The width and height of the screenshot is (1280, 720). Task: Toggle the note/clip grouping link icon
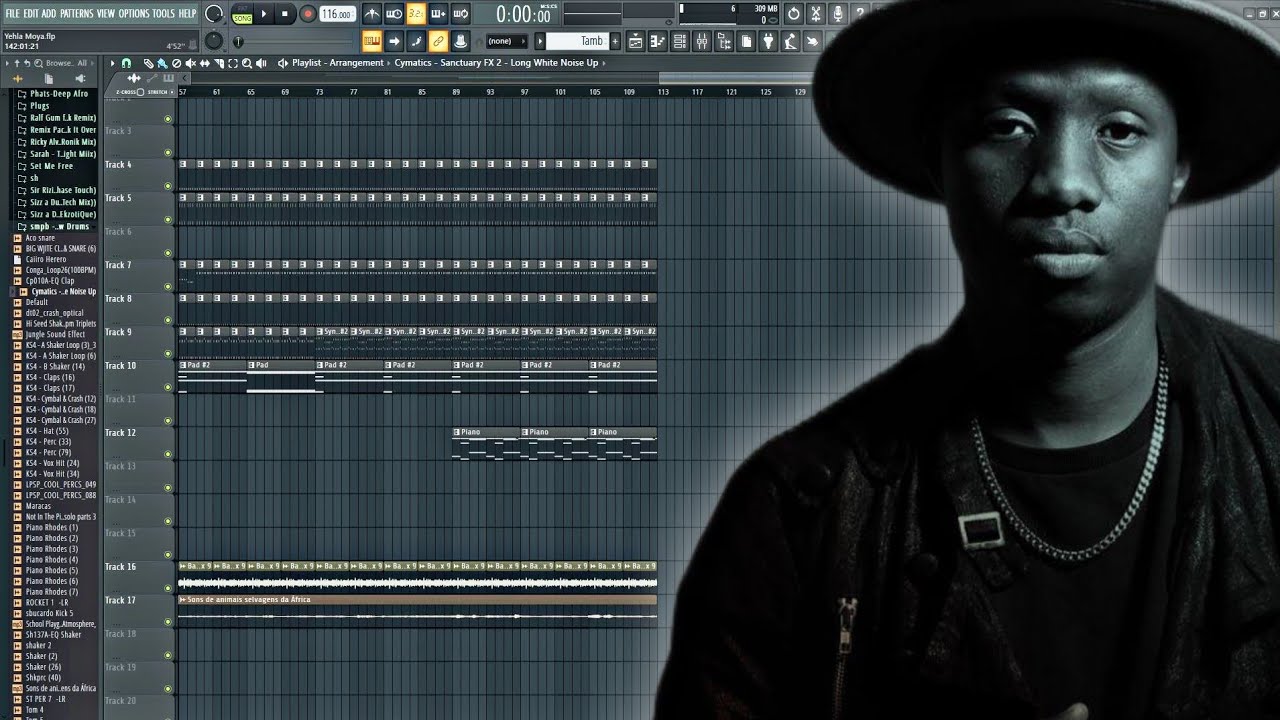438,41
